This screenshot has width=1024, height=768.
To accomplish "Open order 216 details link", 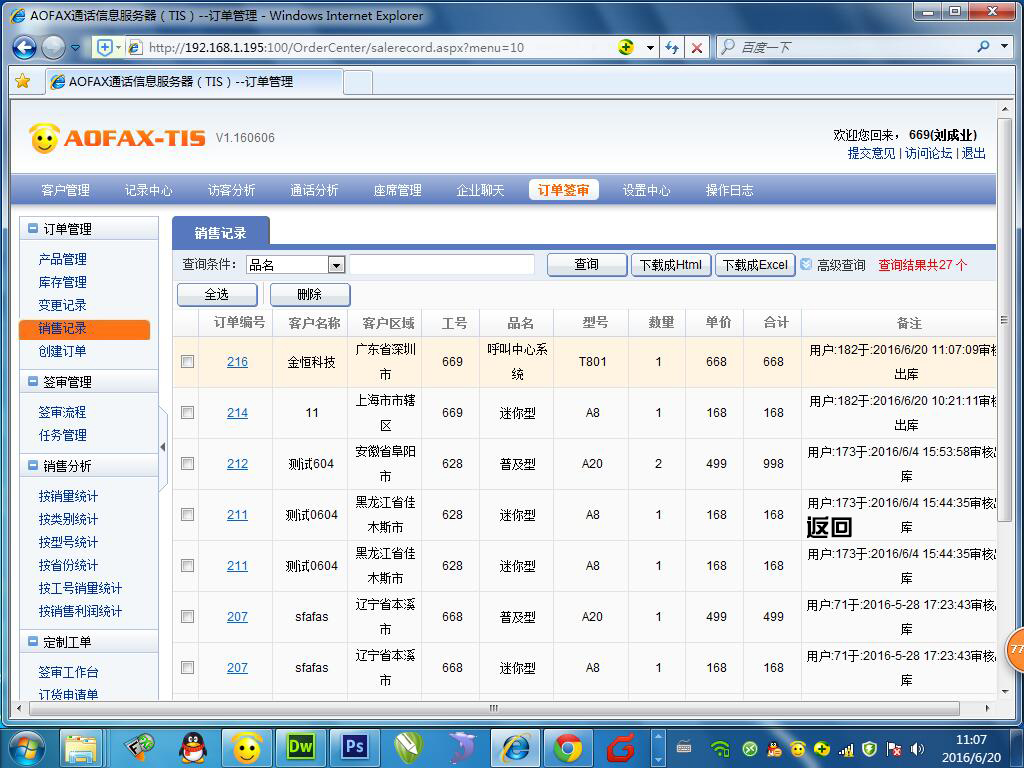I will click(237, 362).
